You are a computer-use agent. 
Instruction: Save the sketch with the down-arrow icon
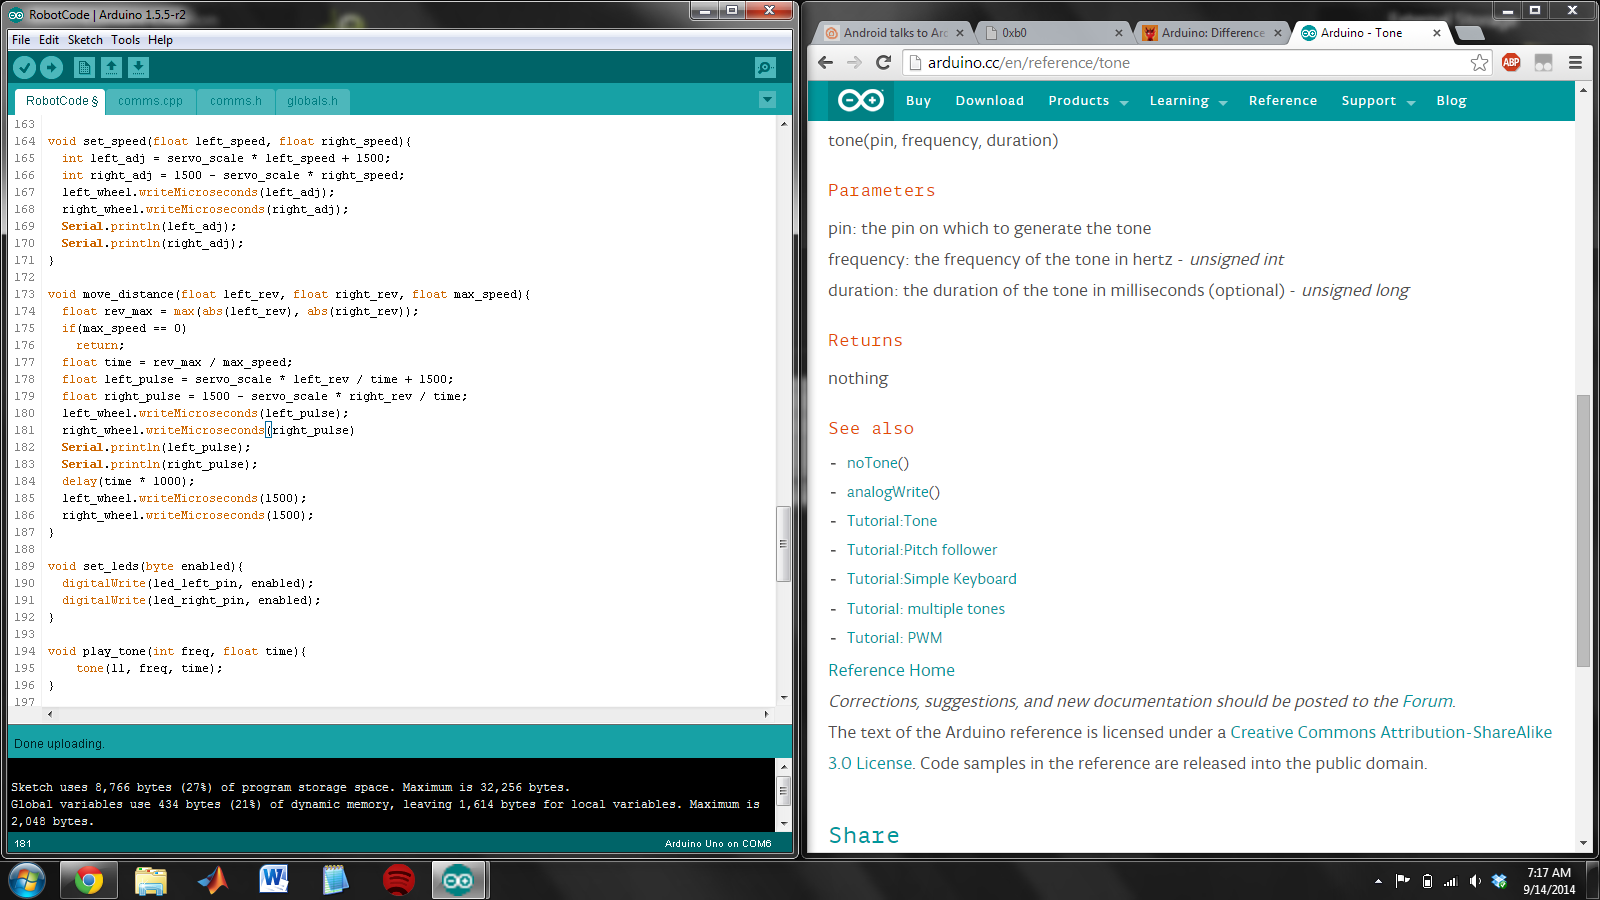click(138, 67)
